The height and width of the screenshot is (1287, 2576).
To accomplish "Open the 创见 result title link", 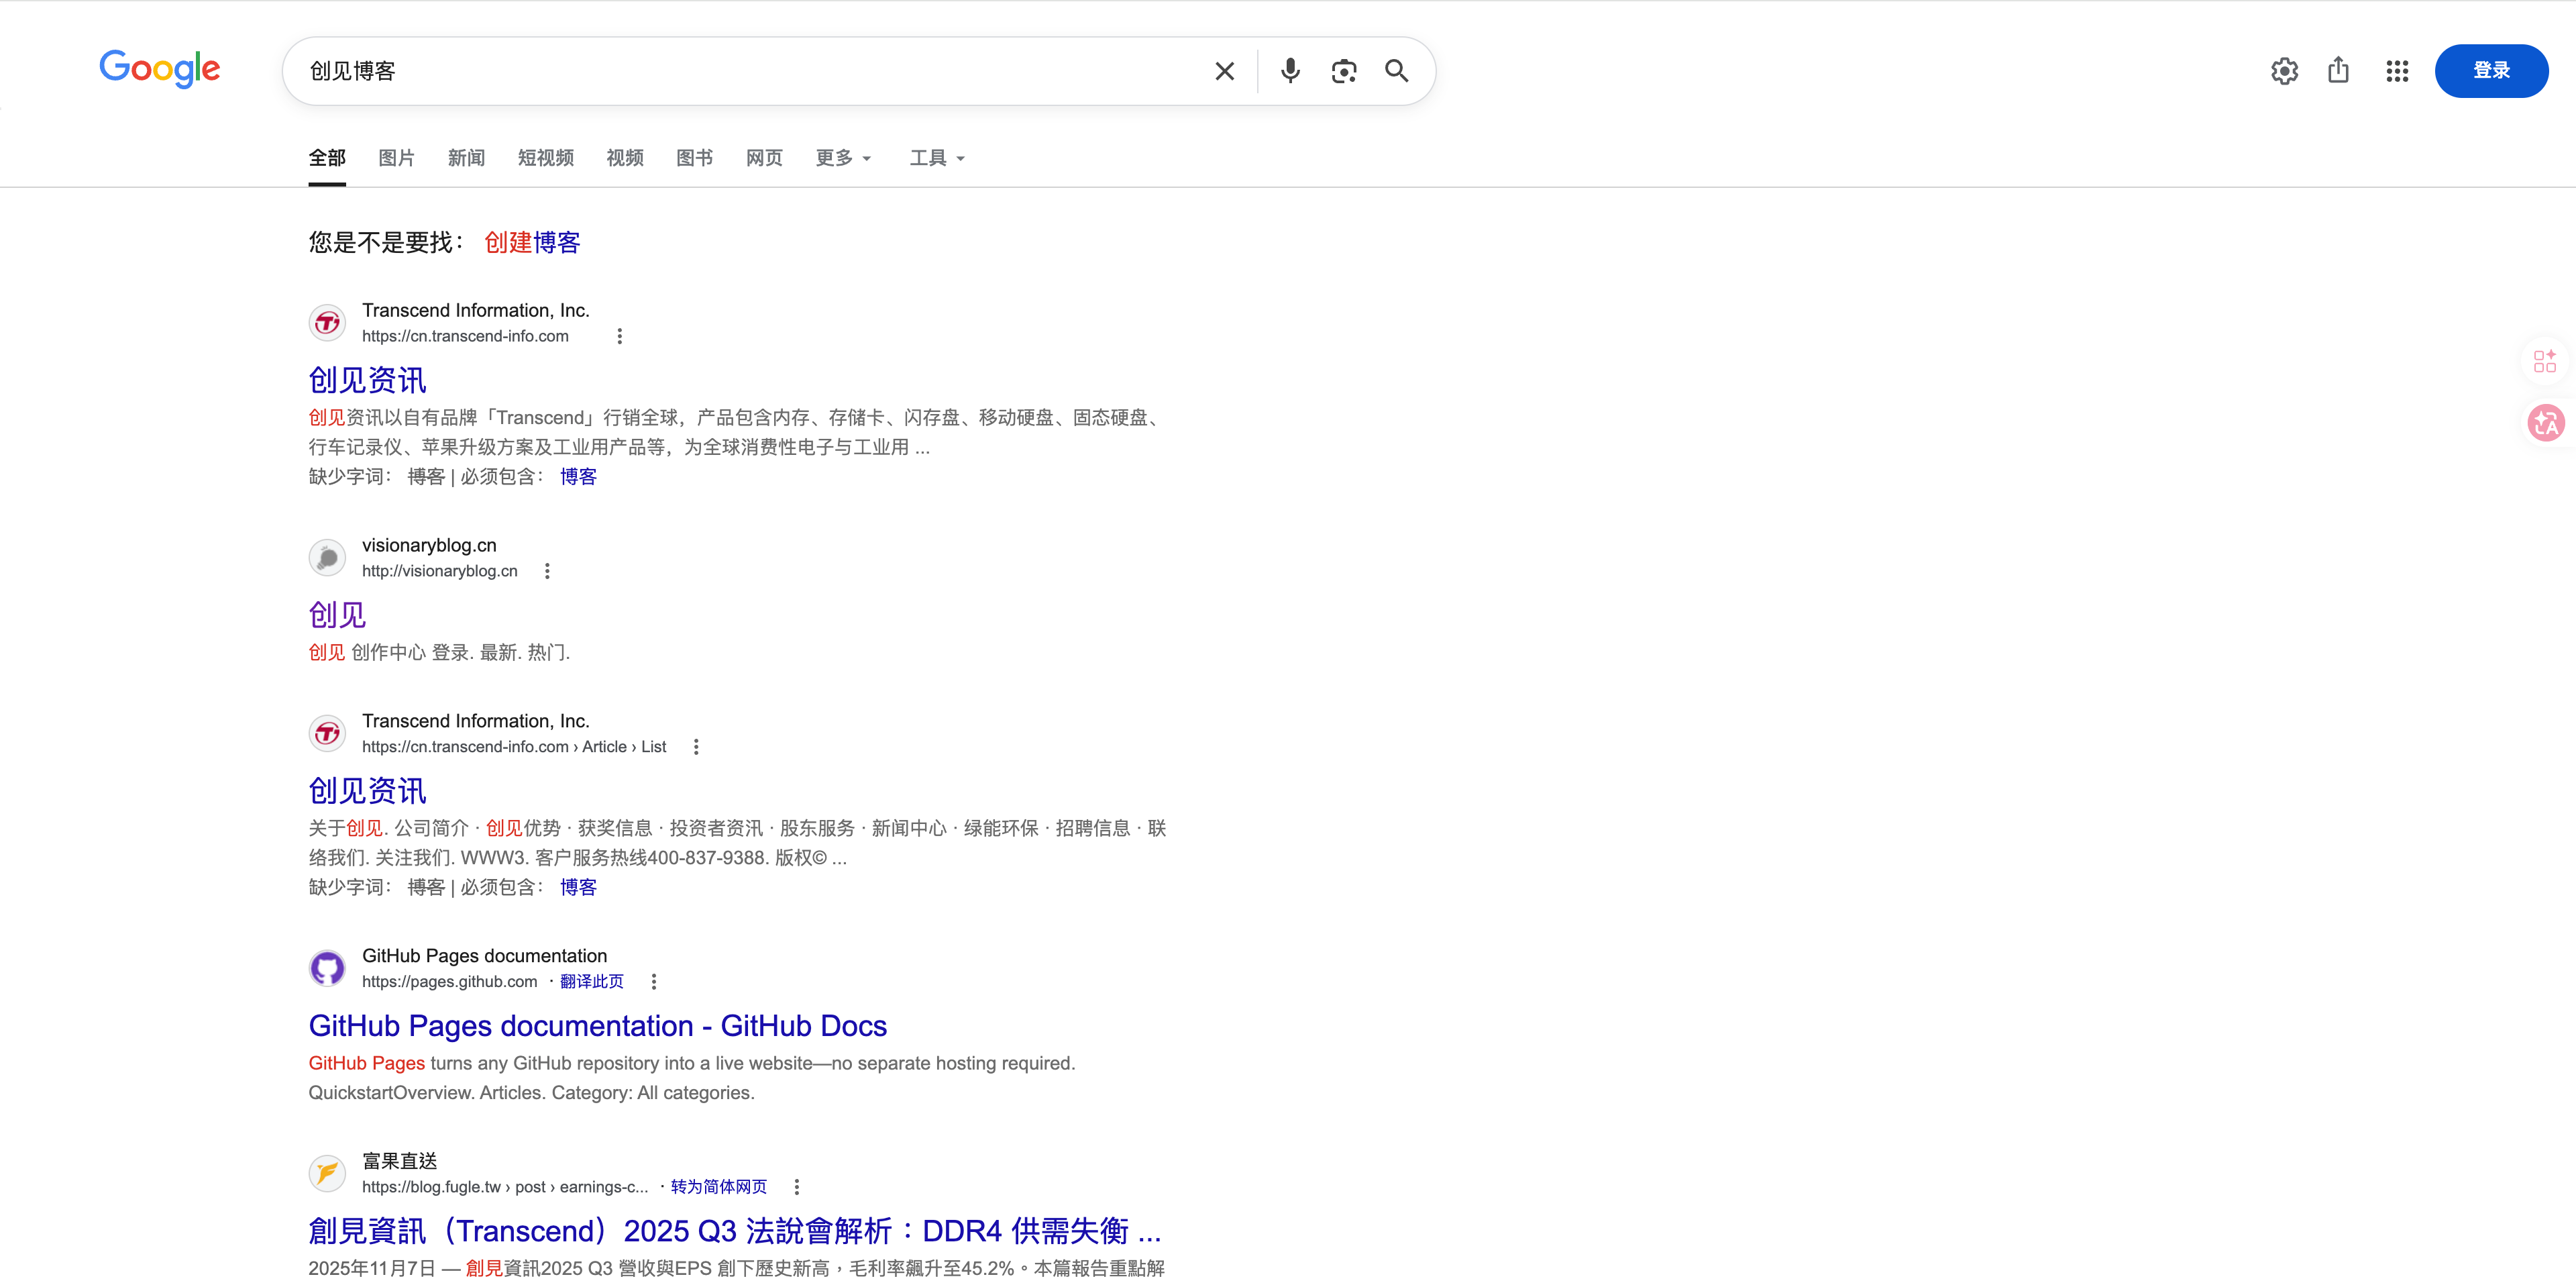I will pos(337,615).
